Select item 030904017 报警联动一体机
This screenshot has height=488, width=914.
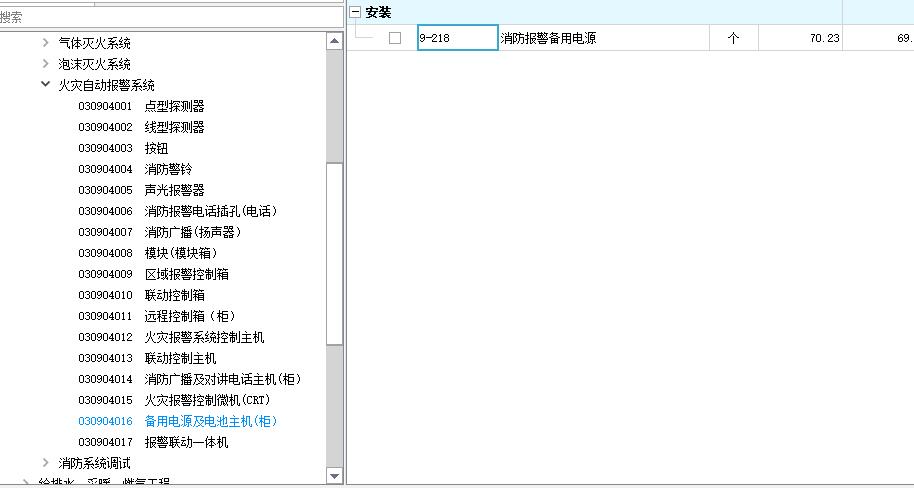click(x=153, y=442)
